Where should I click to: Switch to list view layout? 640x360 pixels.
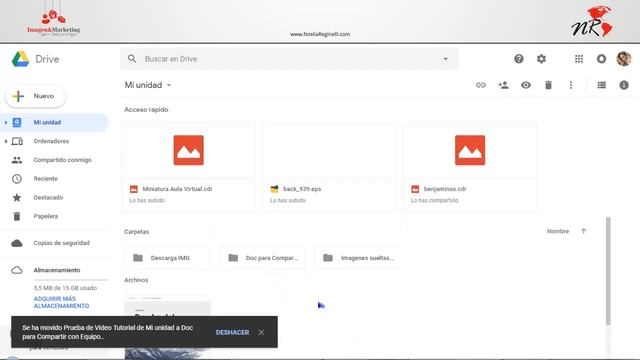pos(601,85)
